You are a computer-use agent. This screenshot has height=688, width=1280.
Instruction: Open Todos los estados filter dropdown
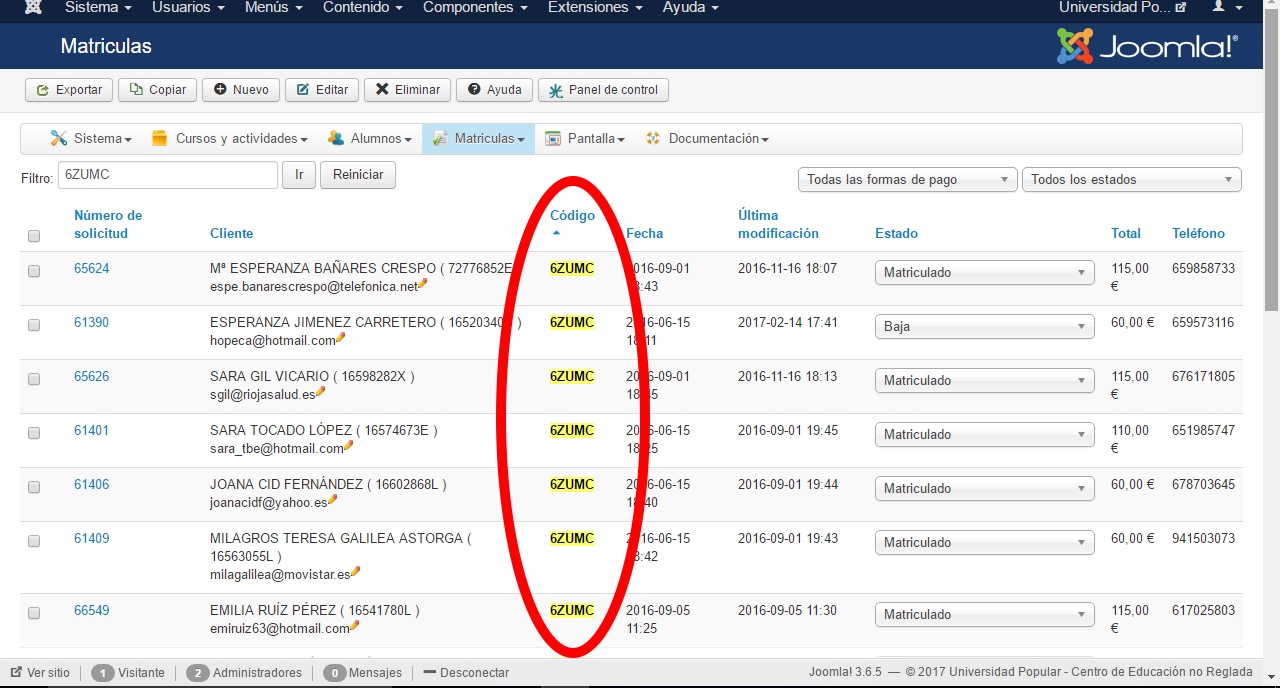point(1131,180)
